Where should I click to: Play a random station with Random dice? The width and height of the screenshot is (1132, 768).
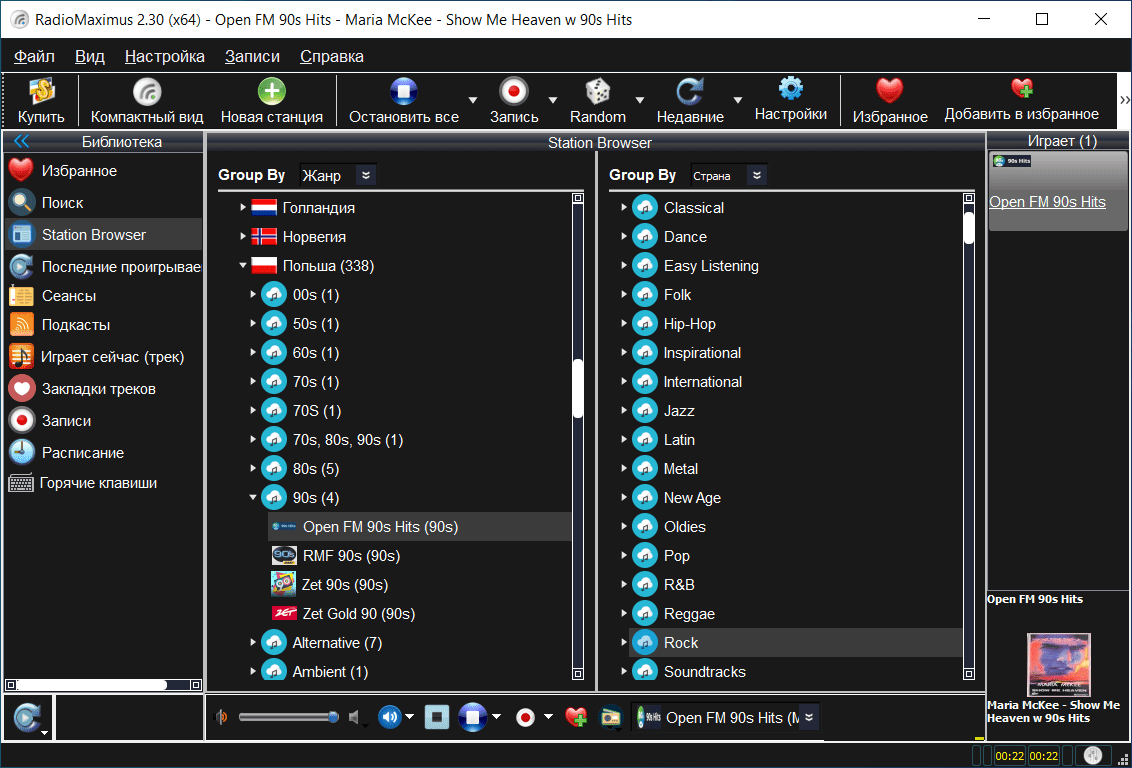pos(598,92)
